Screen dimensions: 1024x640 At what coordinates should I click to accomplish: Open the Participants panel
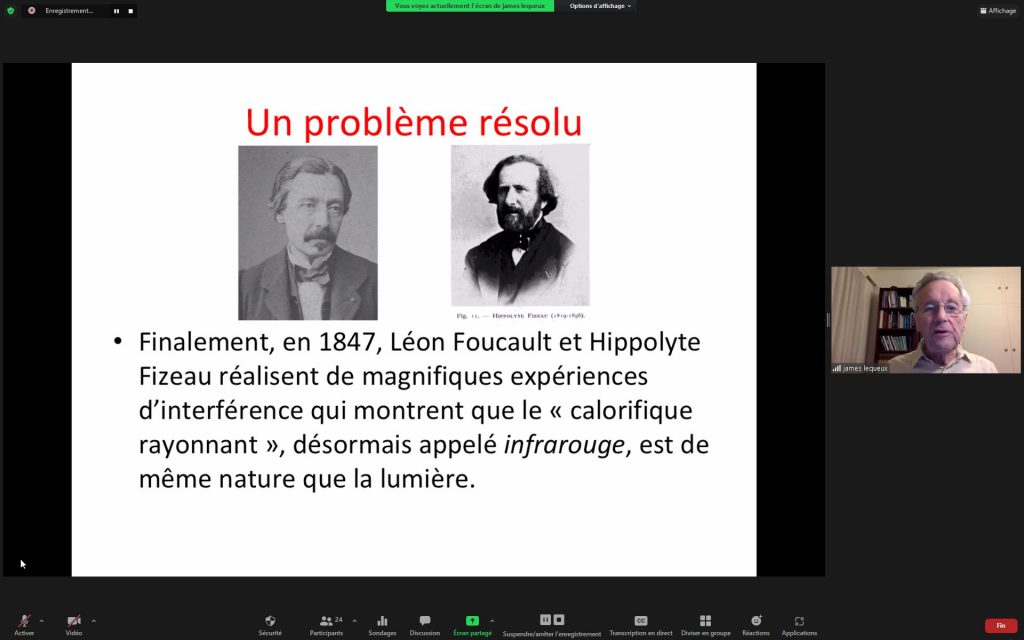click(x=326, y=624)
